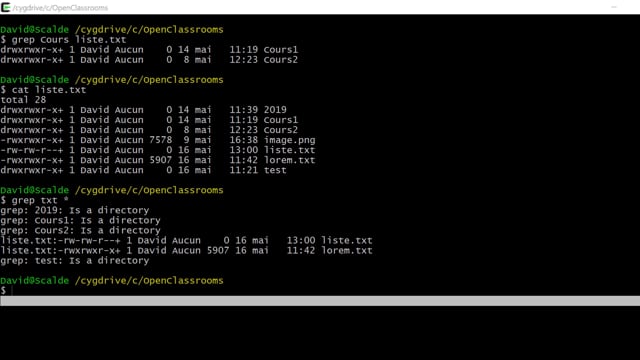Click 'lorem.txt' row with size 5907 in cat output
Screen dimensions: 640x360
click(x=158, y=160)
